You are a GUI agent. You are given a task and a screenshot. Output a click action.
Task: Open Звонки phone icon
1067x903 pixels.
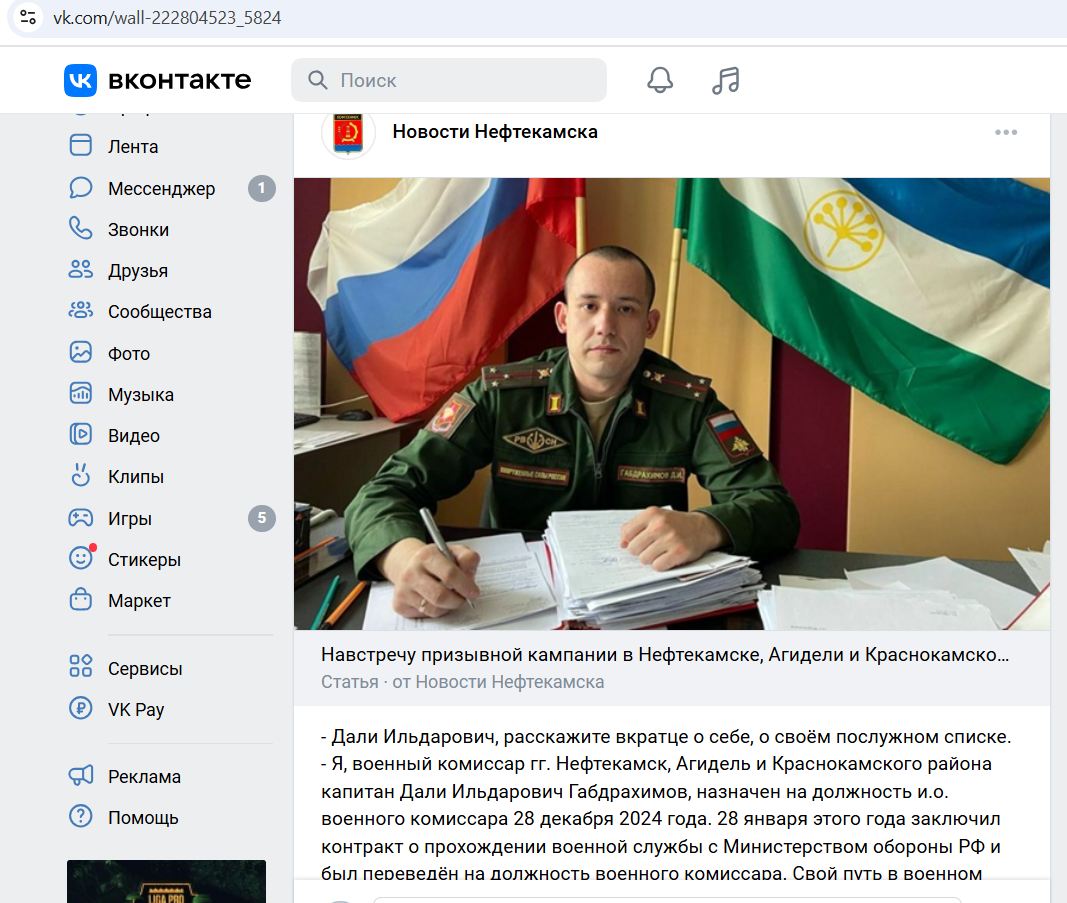(80, 229)
